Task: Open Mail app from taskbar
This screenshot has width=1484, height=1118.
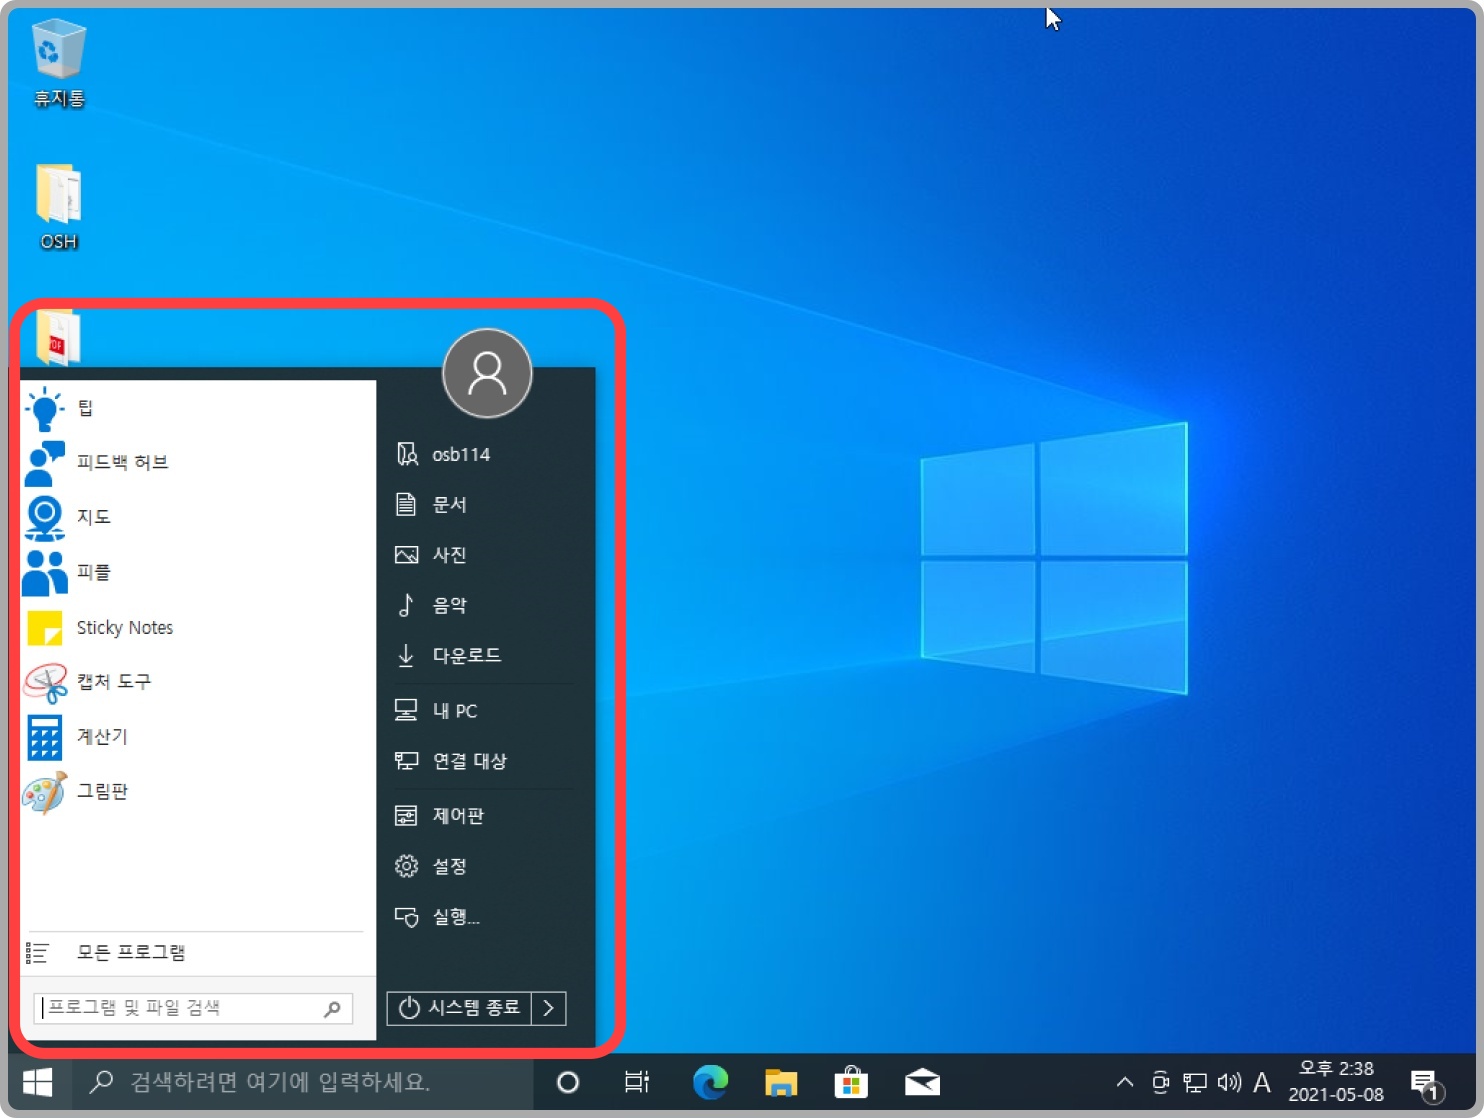Action: 922,1082
